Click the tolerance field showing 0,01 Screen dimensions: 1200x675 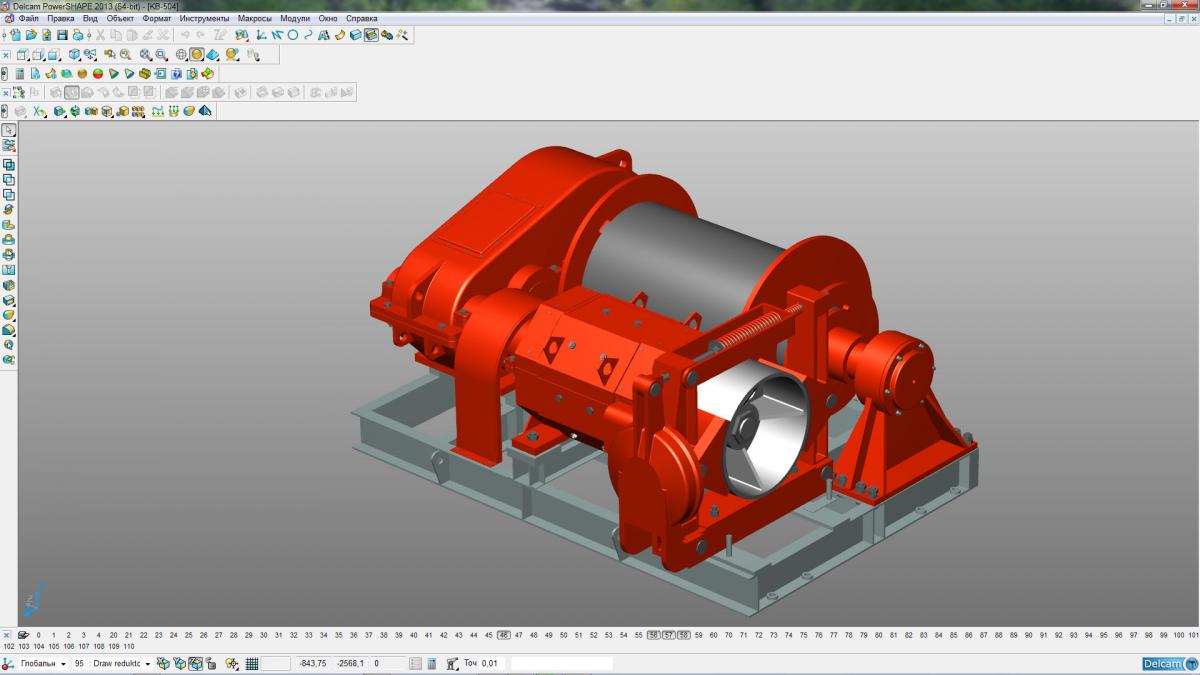pos(493,663)
